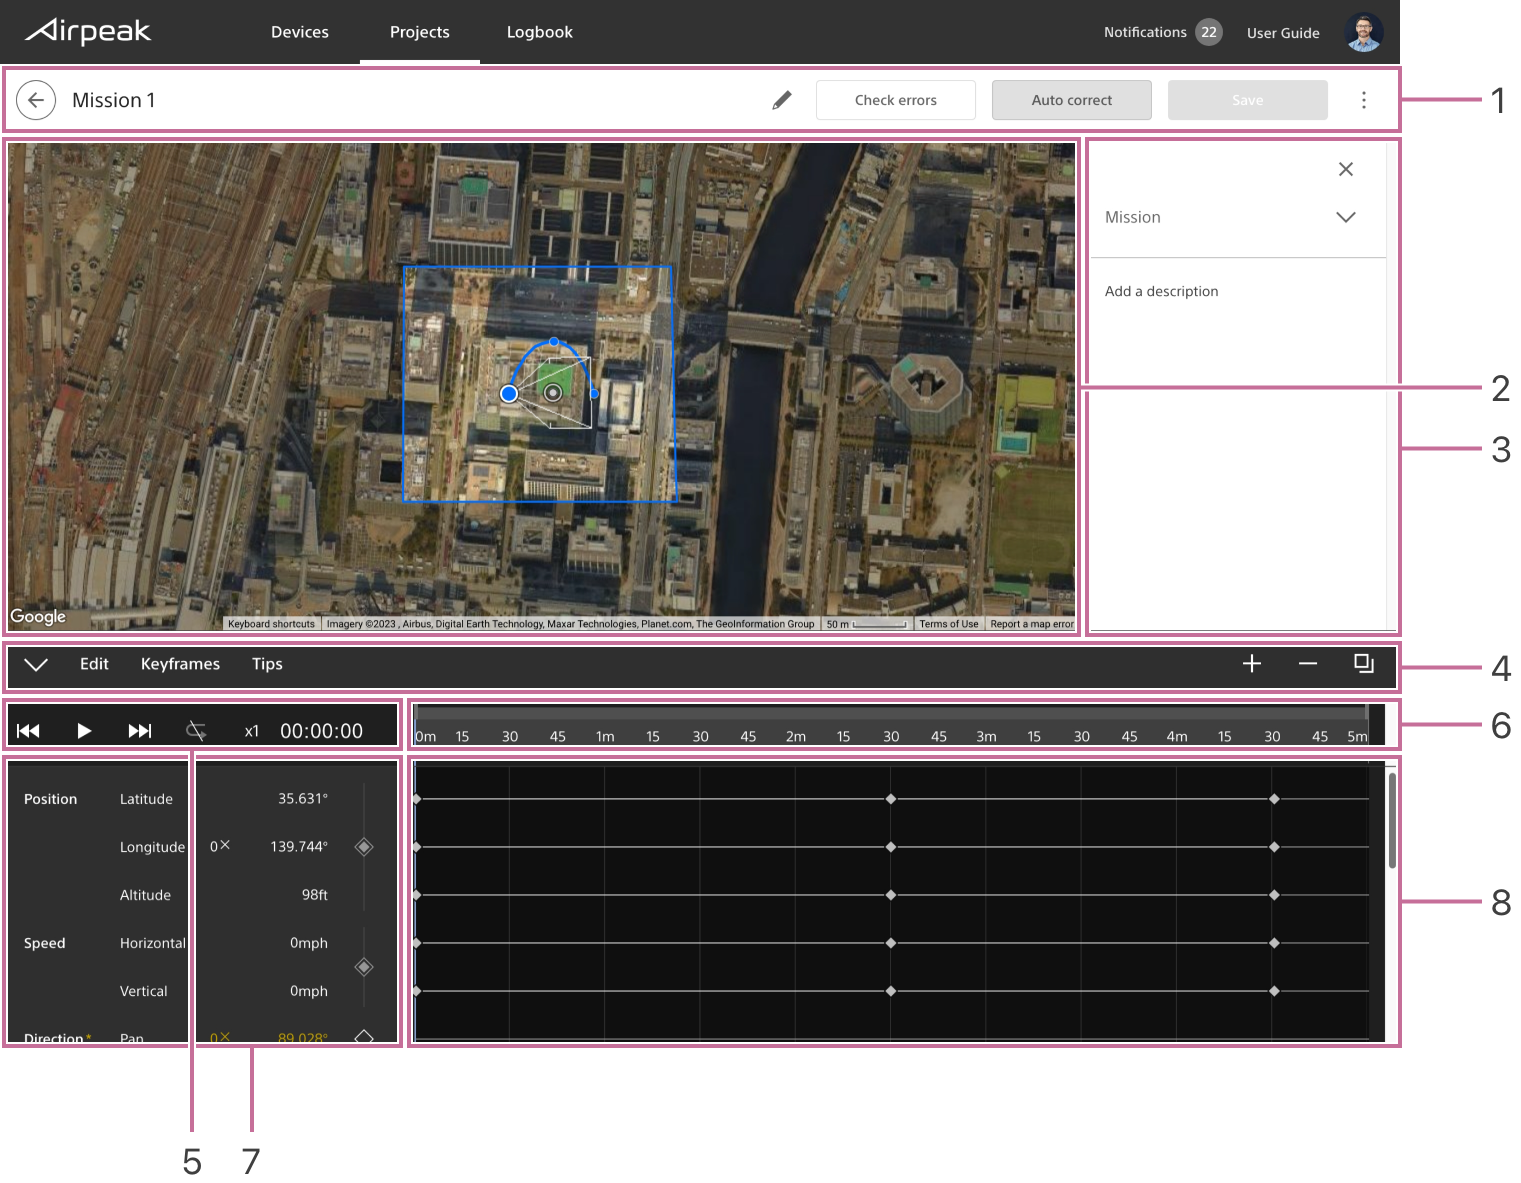Image resolution: width=1521 pixels, height=1183 pixels.
Task: Click the timeline panel expand window icon
Action: (x=1364, y=664)
